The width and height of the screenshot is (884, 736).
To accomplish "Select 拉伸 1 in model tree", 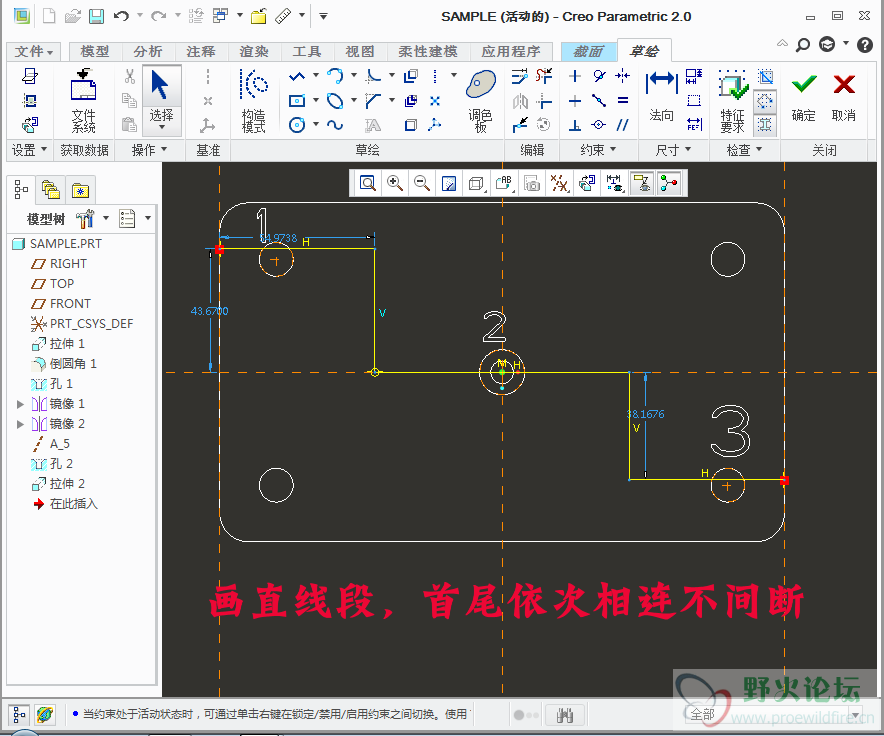I will pos(58,343).
